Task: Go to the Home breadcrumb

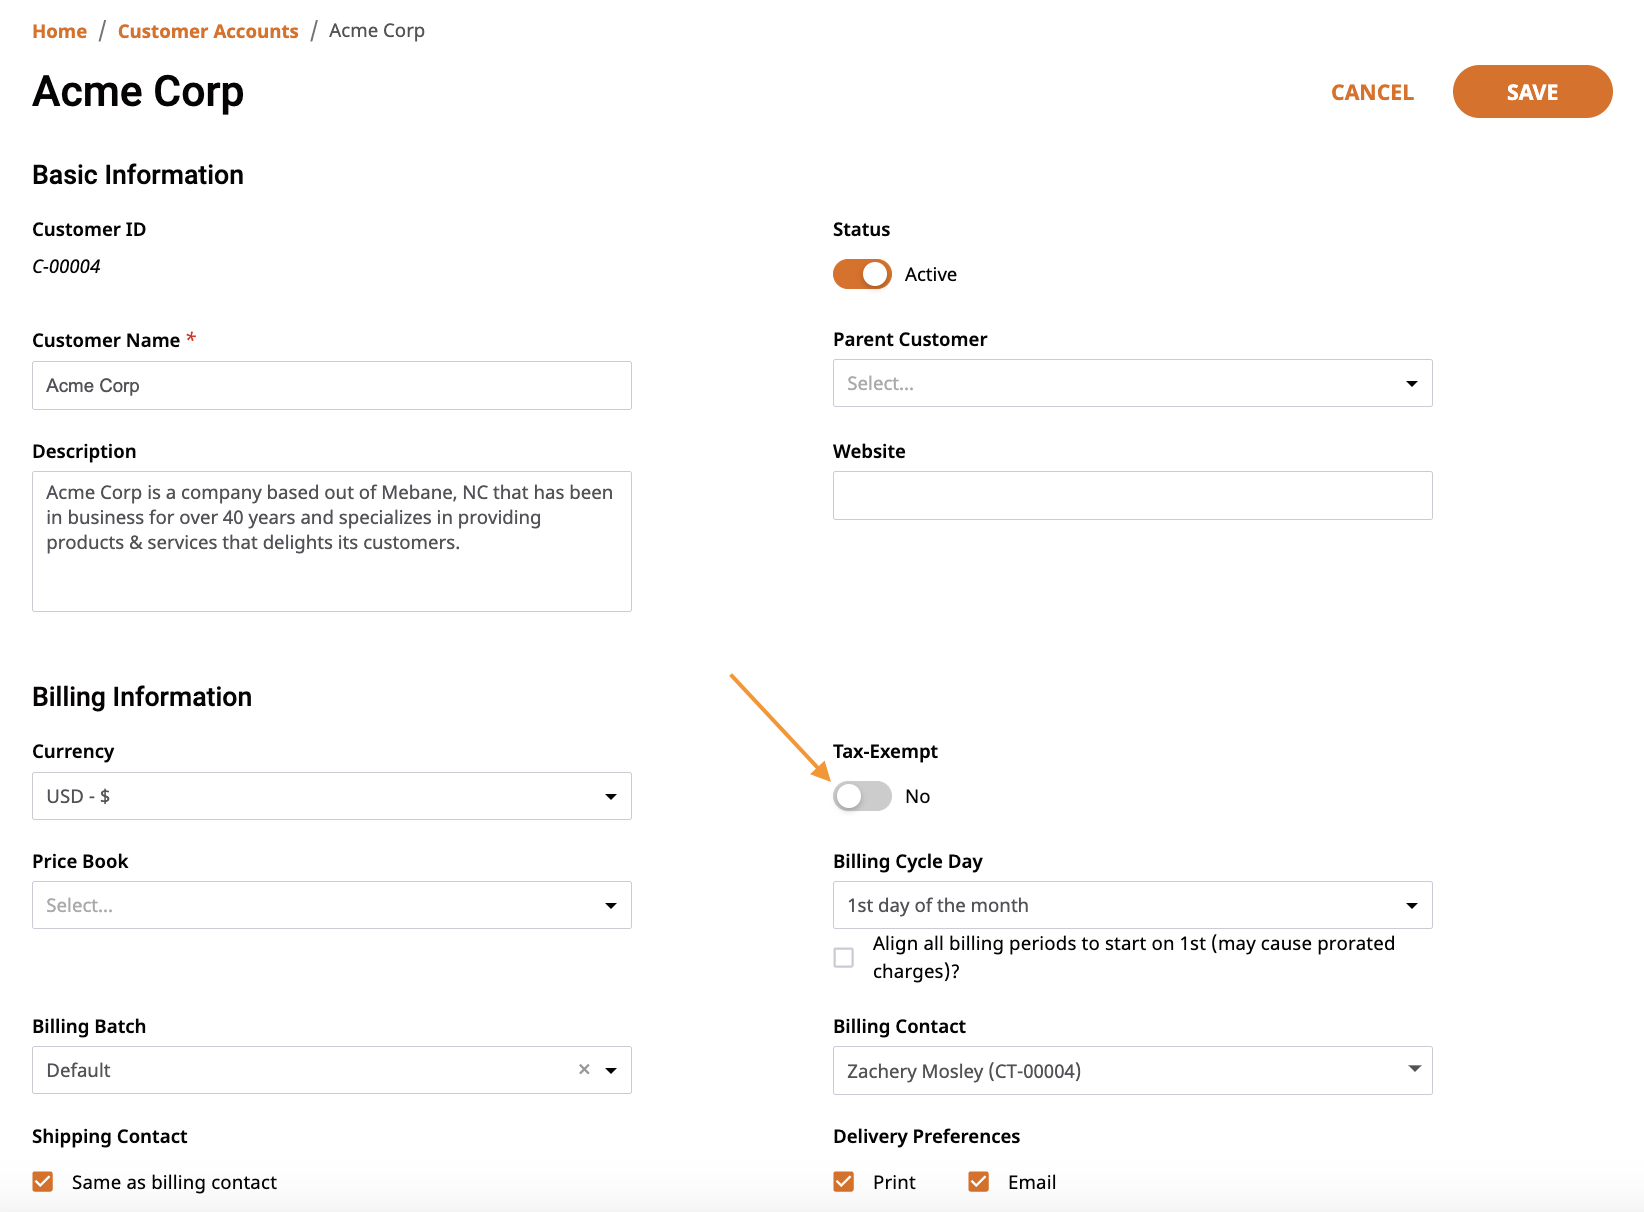Action: point(60,31)
